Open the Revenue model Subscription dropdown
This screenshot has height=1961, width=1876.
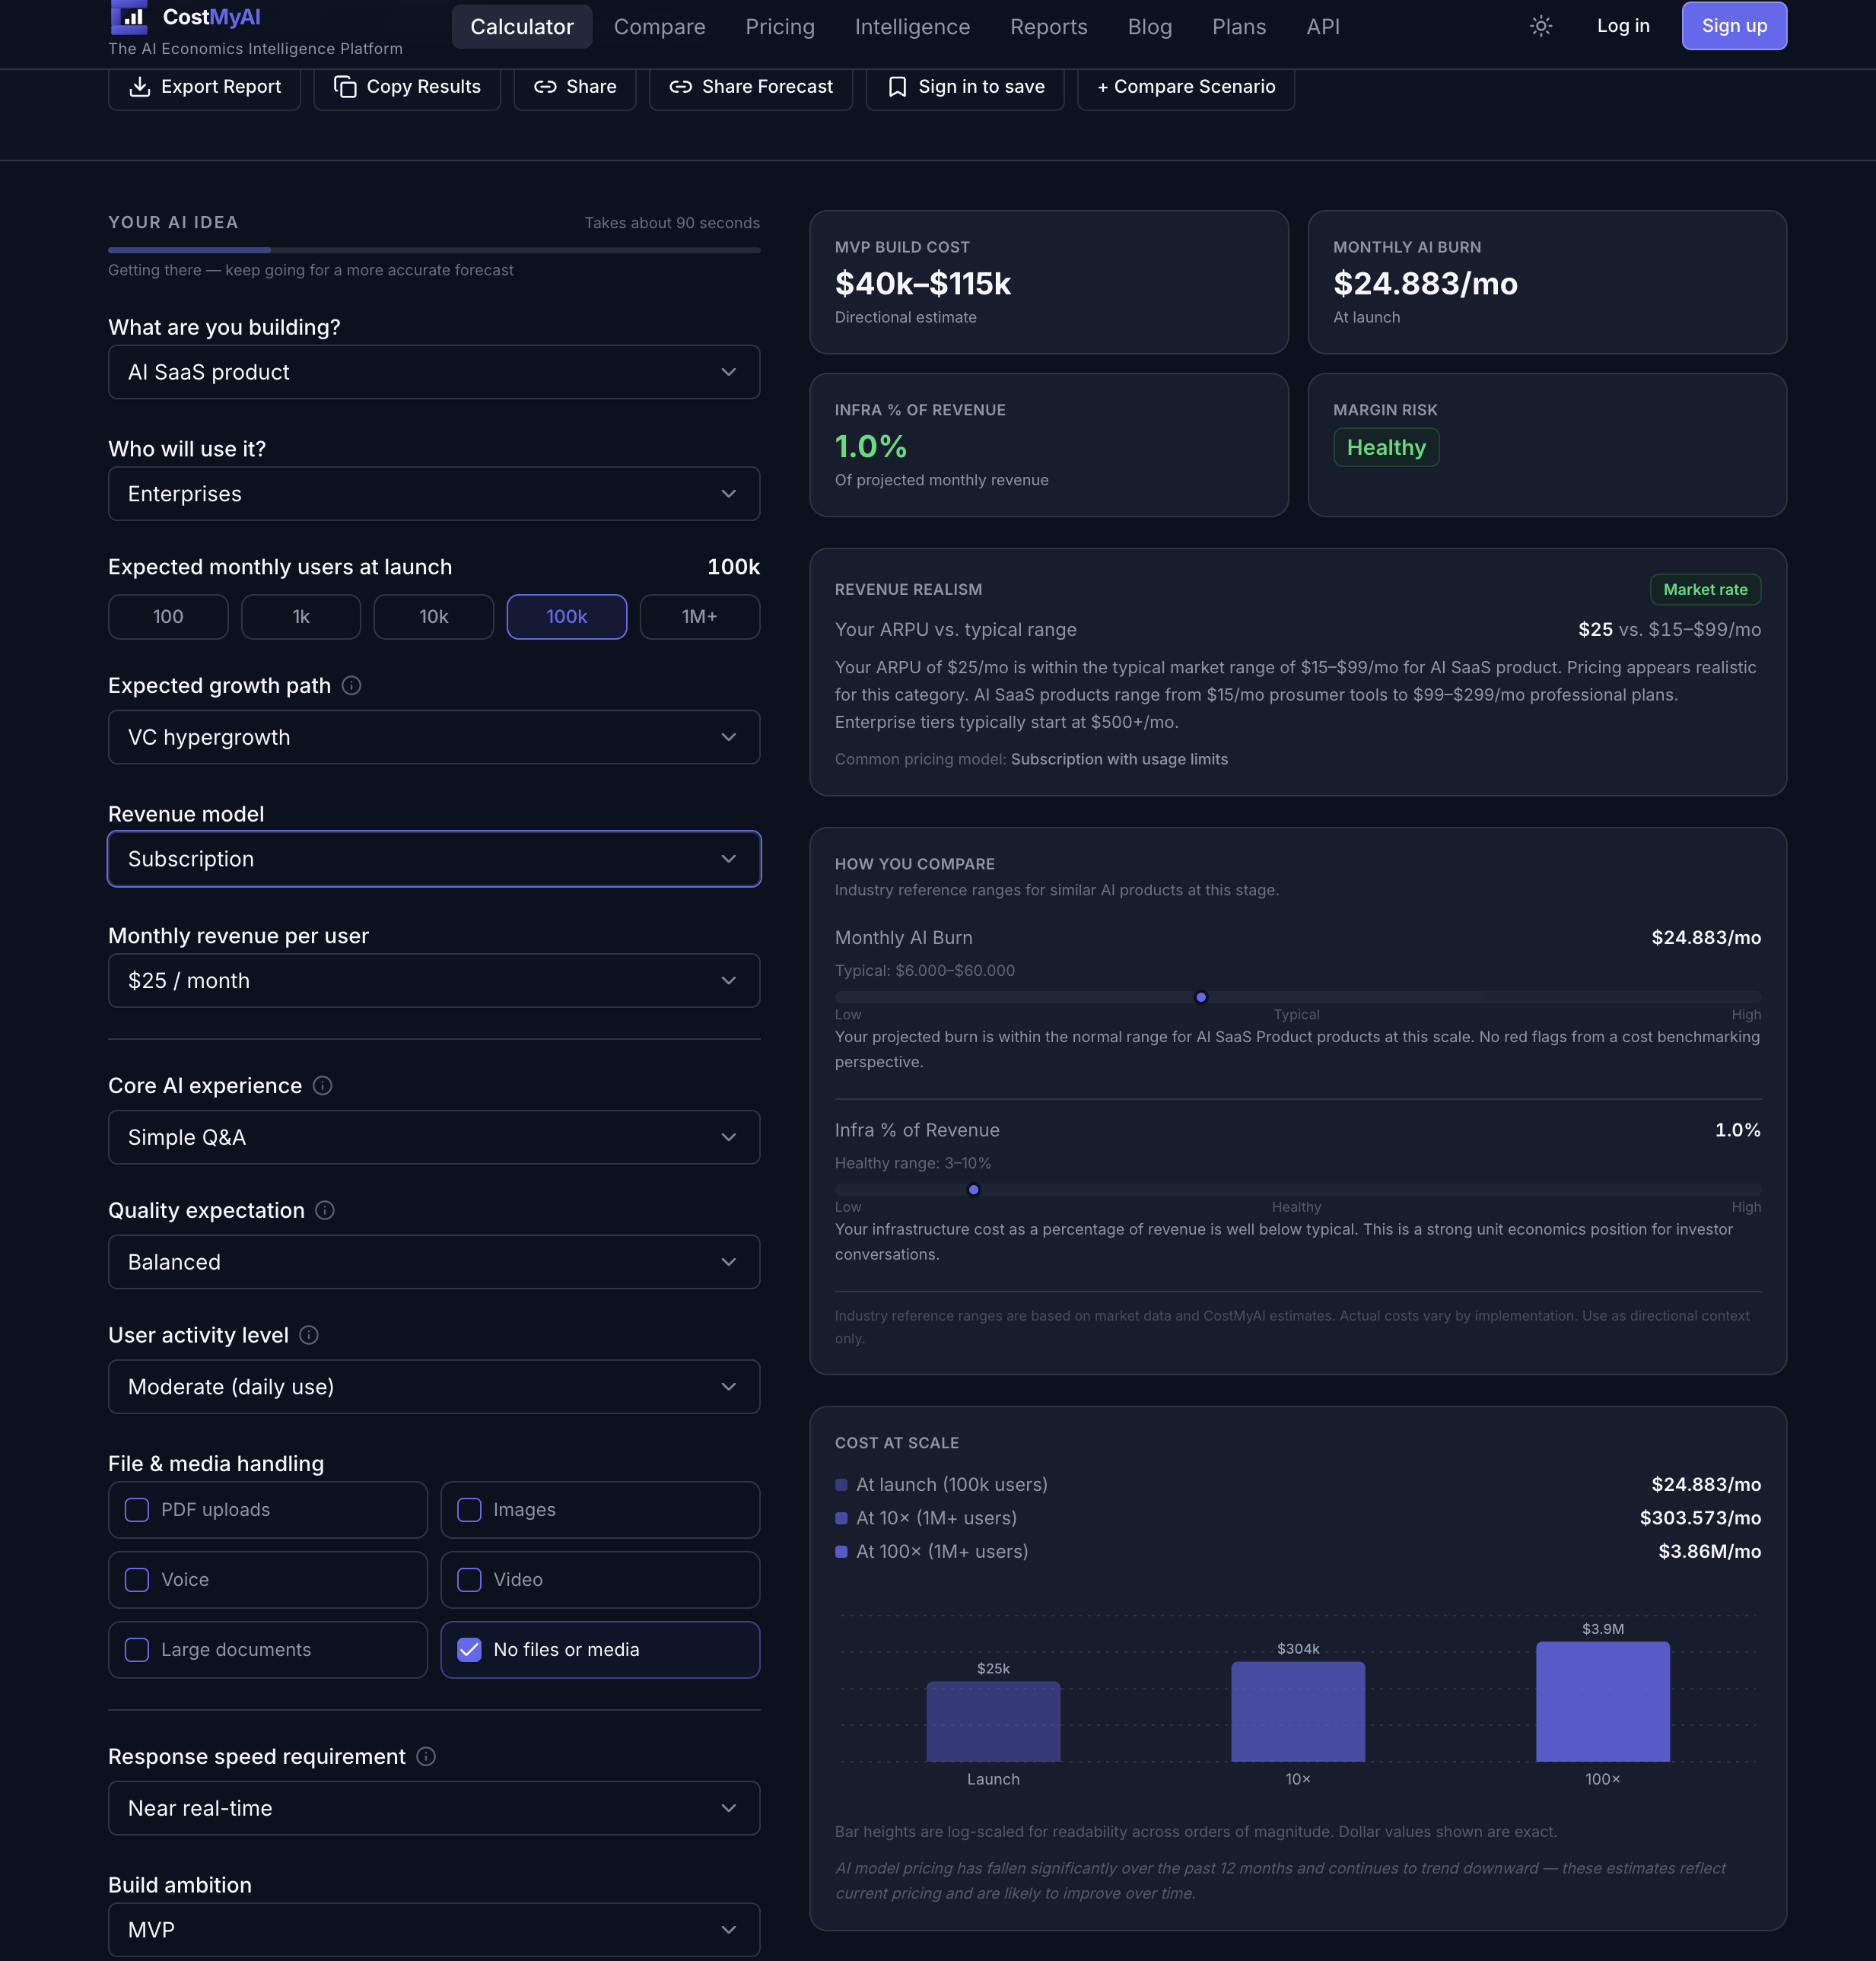[x=434, y=859]
